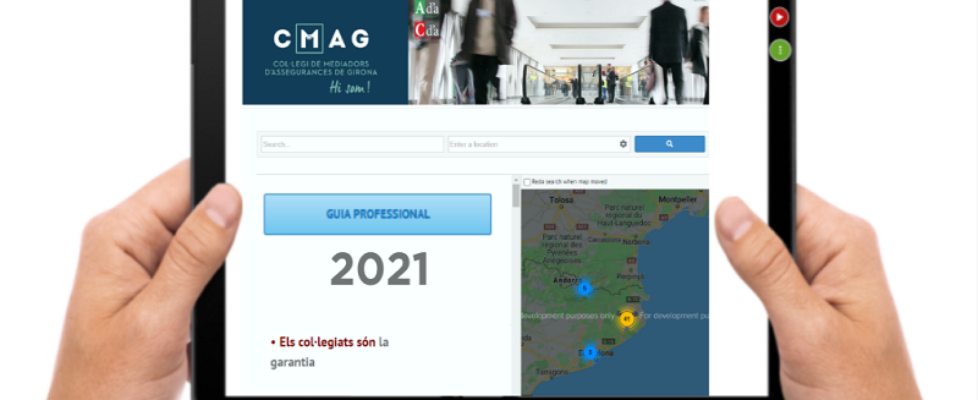Image resolution: width=978 pixels, height=400 pixels.
Task: Click the results list scrollbar thumb
Action: tap(516, 195)
